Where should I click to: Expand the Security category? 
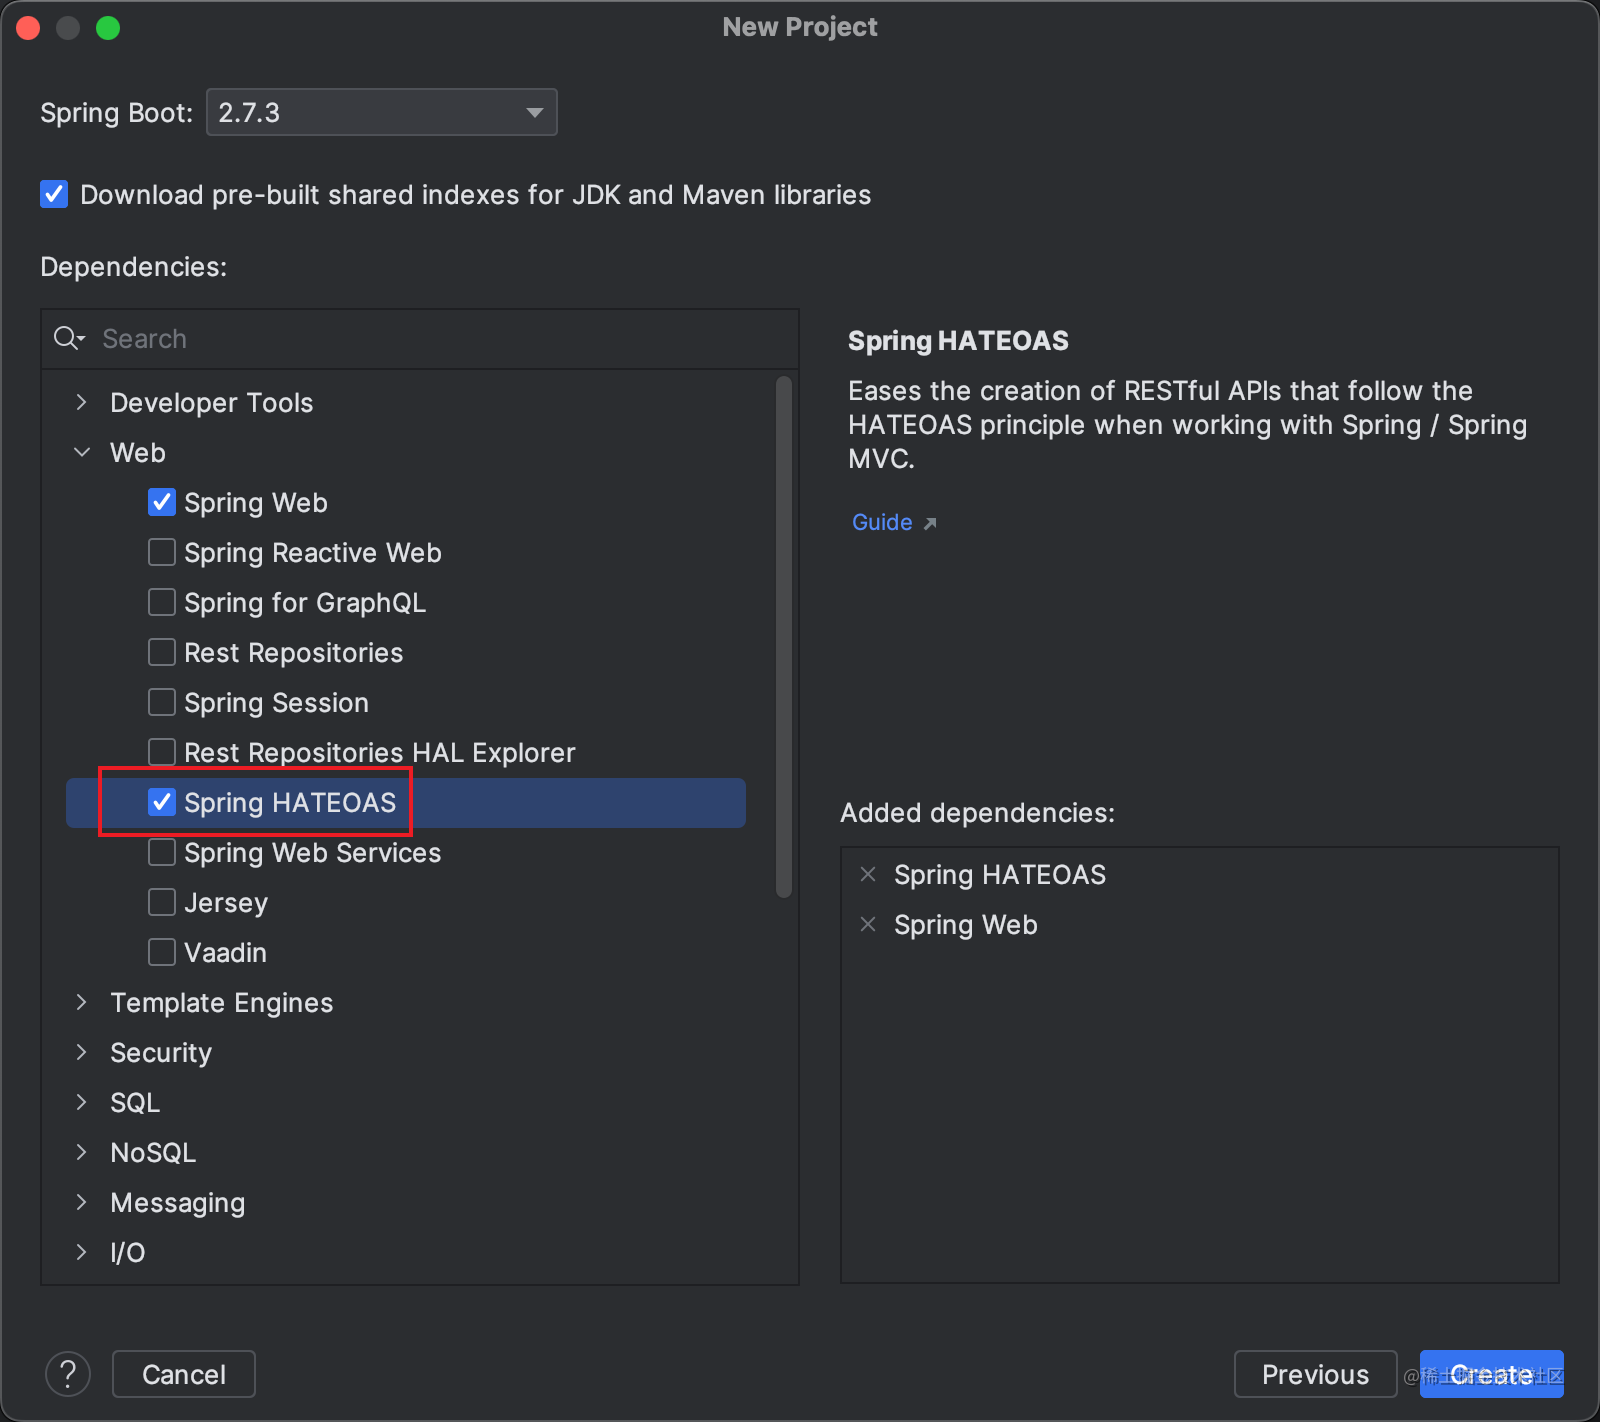(82, 1052)
